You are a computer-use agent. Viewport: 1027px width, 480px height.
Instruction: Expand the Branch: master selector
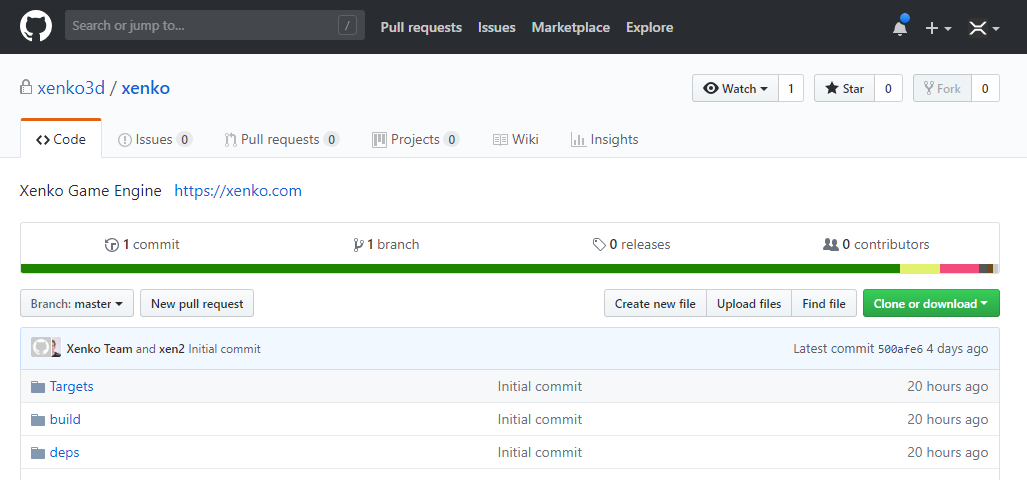pyautogui.click(x=76, y=304)
